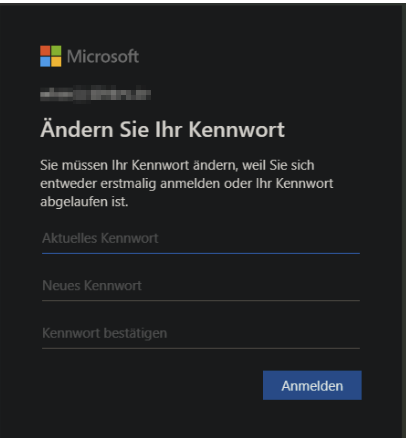Focus the Kennwort bestätigen field
The height and width of the screenshot is (438, 406).
(201, 334)
